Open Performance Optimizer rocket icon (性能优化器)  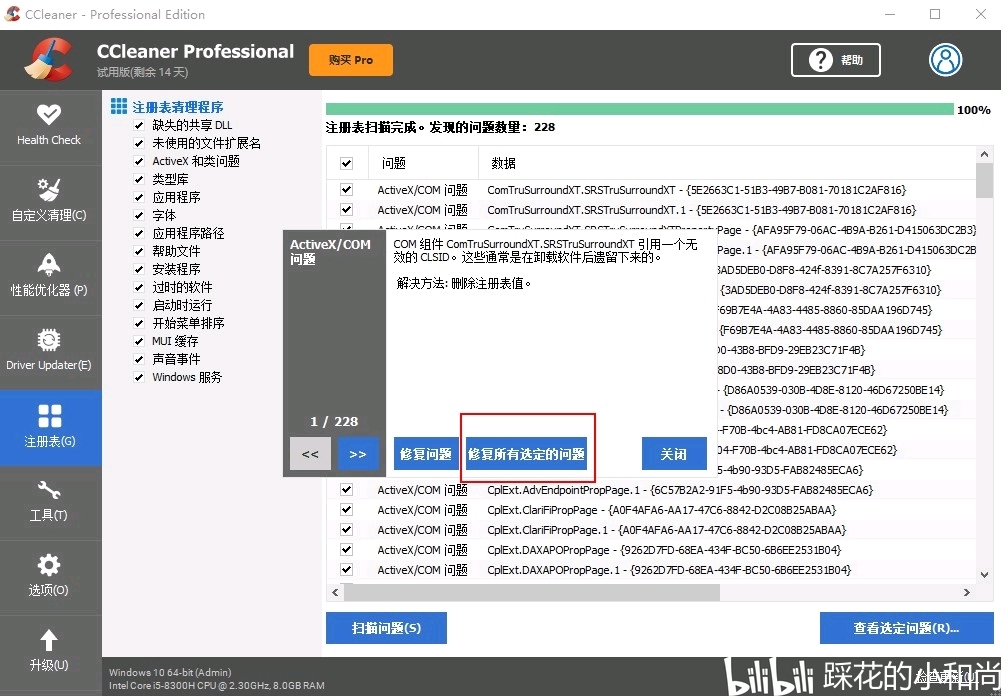pos(49,264)
